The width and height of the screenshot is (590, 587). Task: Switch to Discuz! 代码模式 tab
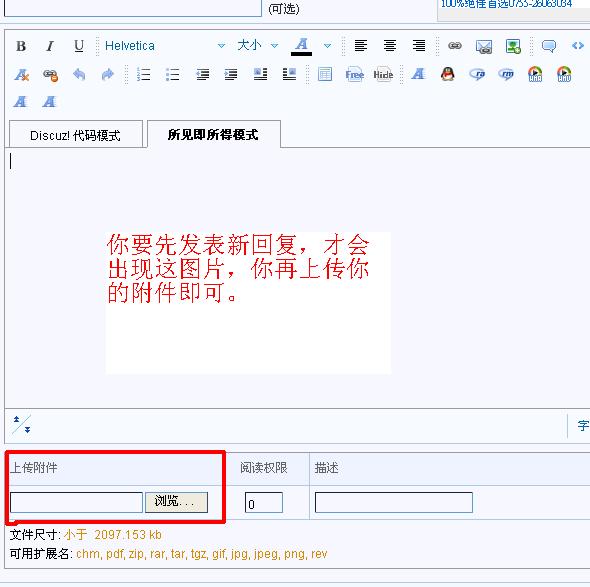75,135
